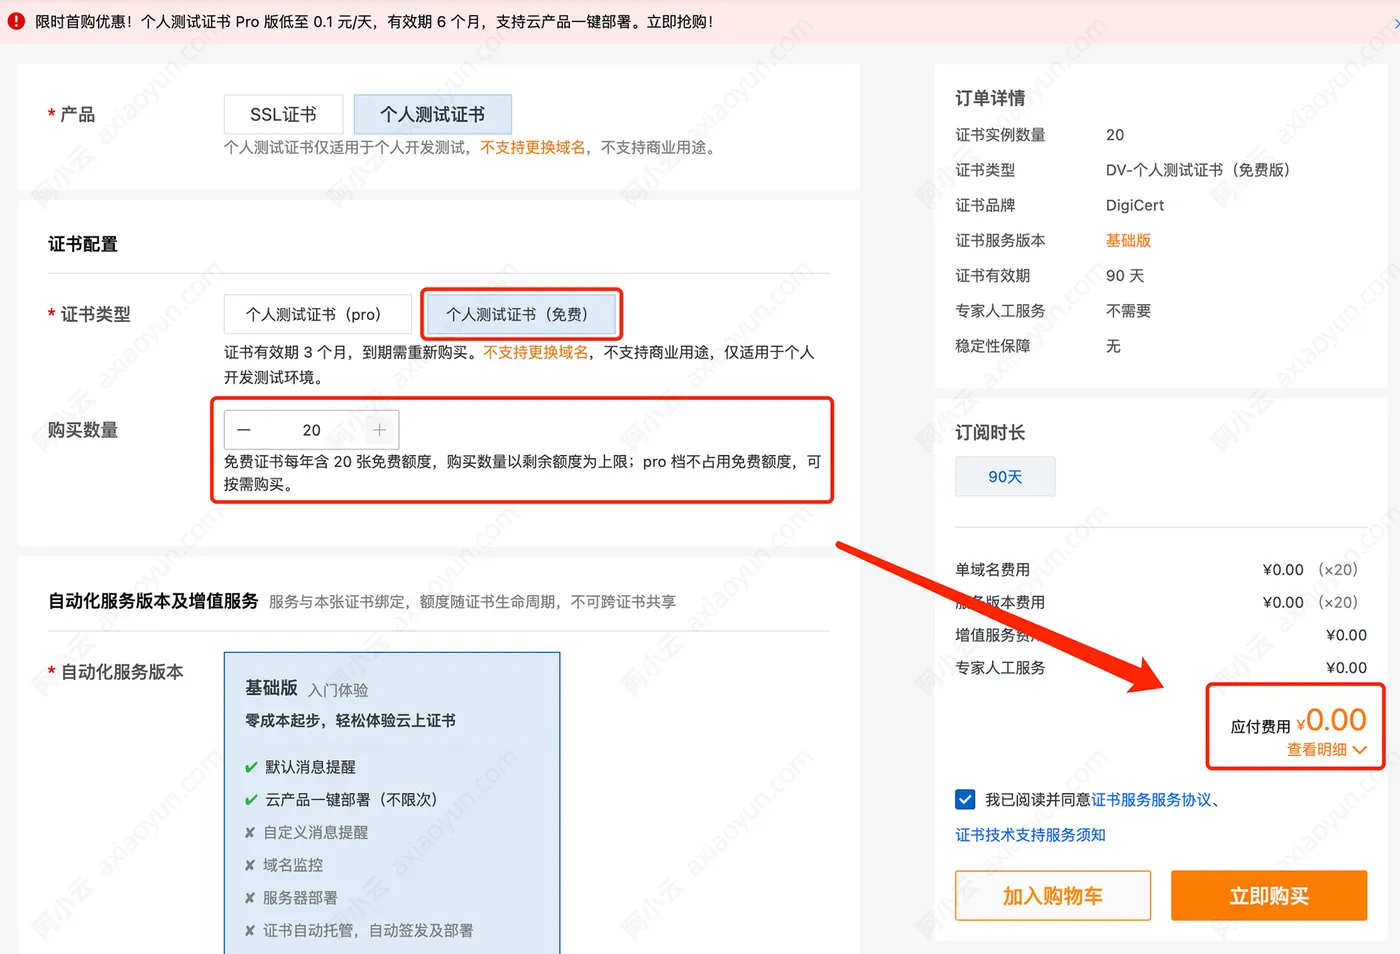Click the 证书配置 section heading
The image size is (1400, 954).
click(83, 244)
